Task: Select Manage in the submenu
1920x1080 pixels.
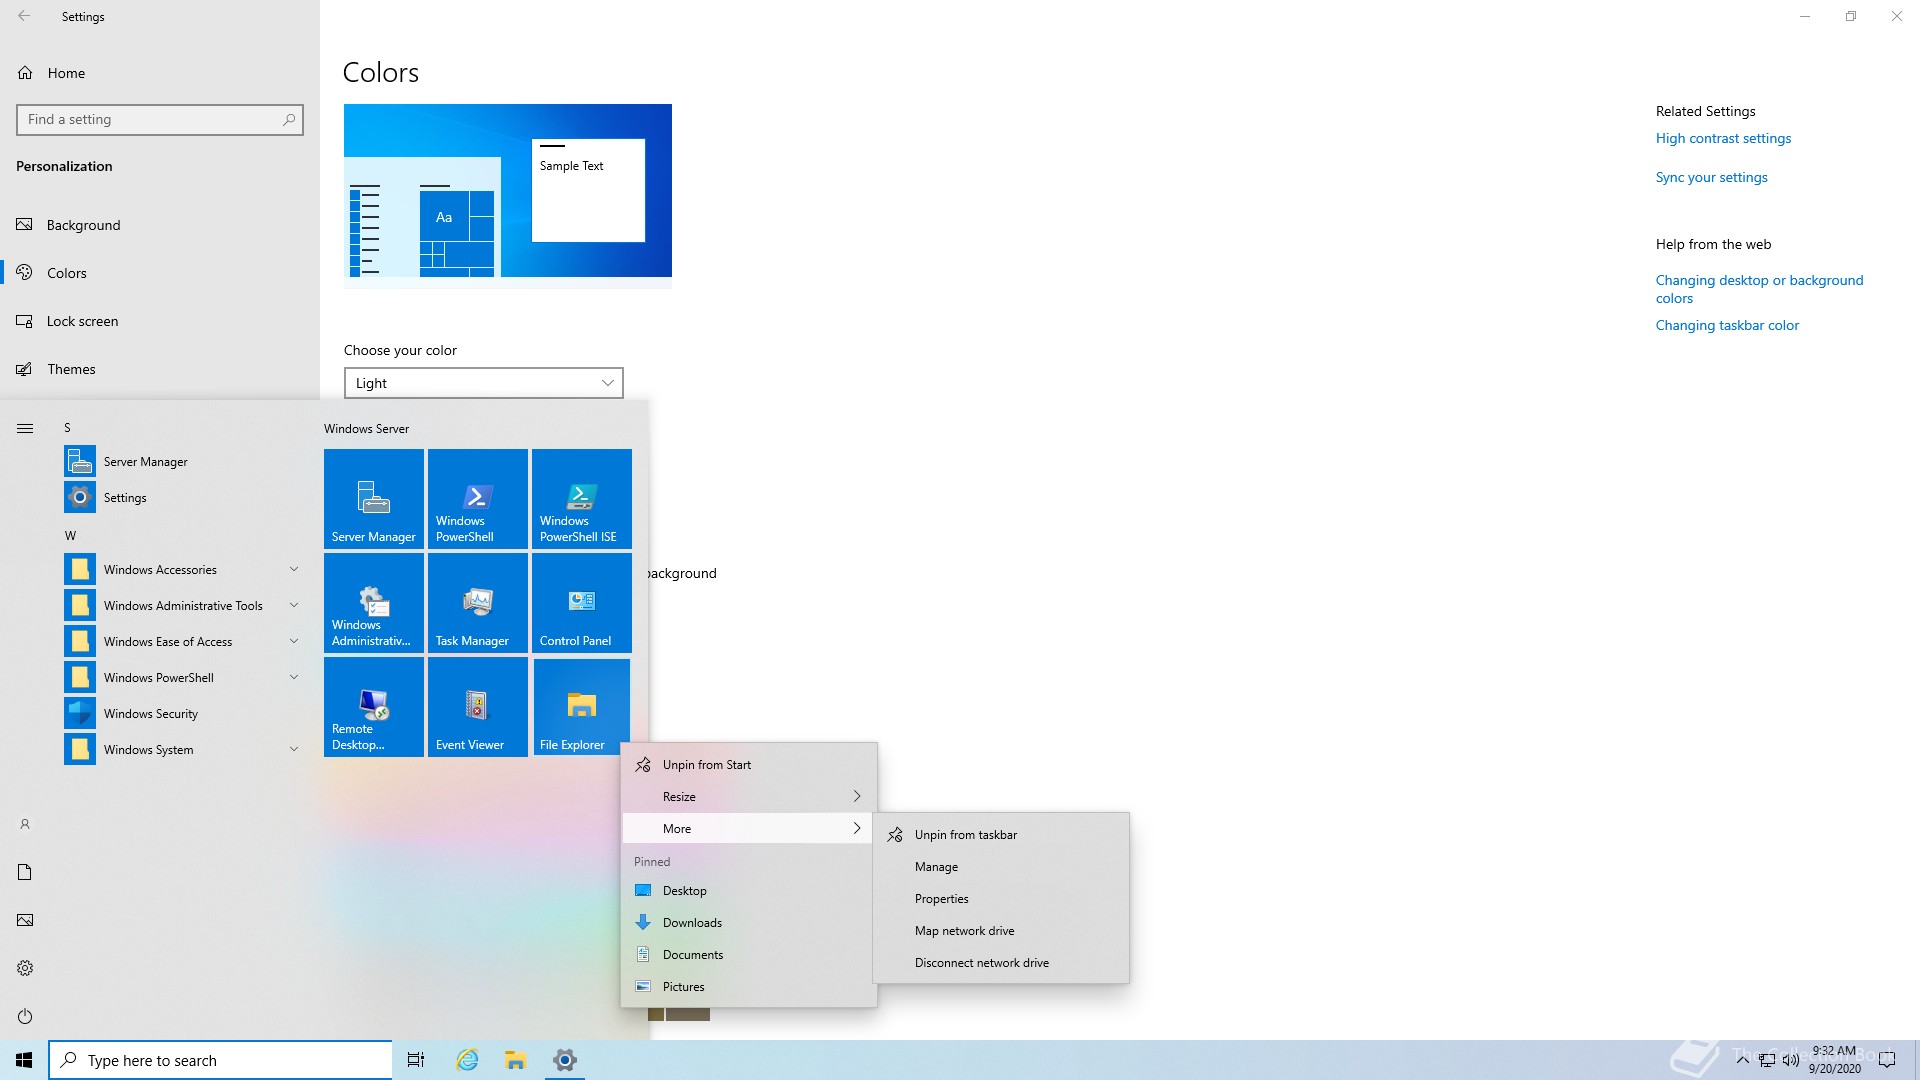Action: (x=1001, y=867)
